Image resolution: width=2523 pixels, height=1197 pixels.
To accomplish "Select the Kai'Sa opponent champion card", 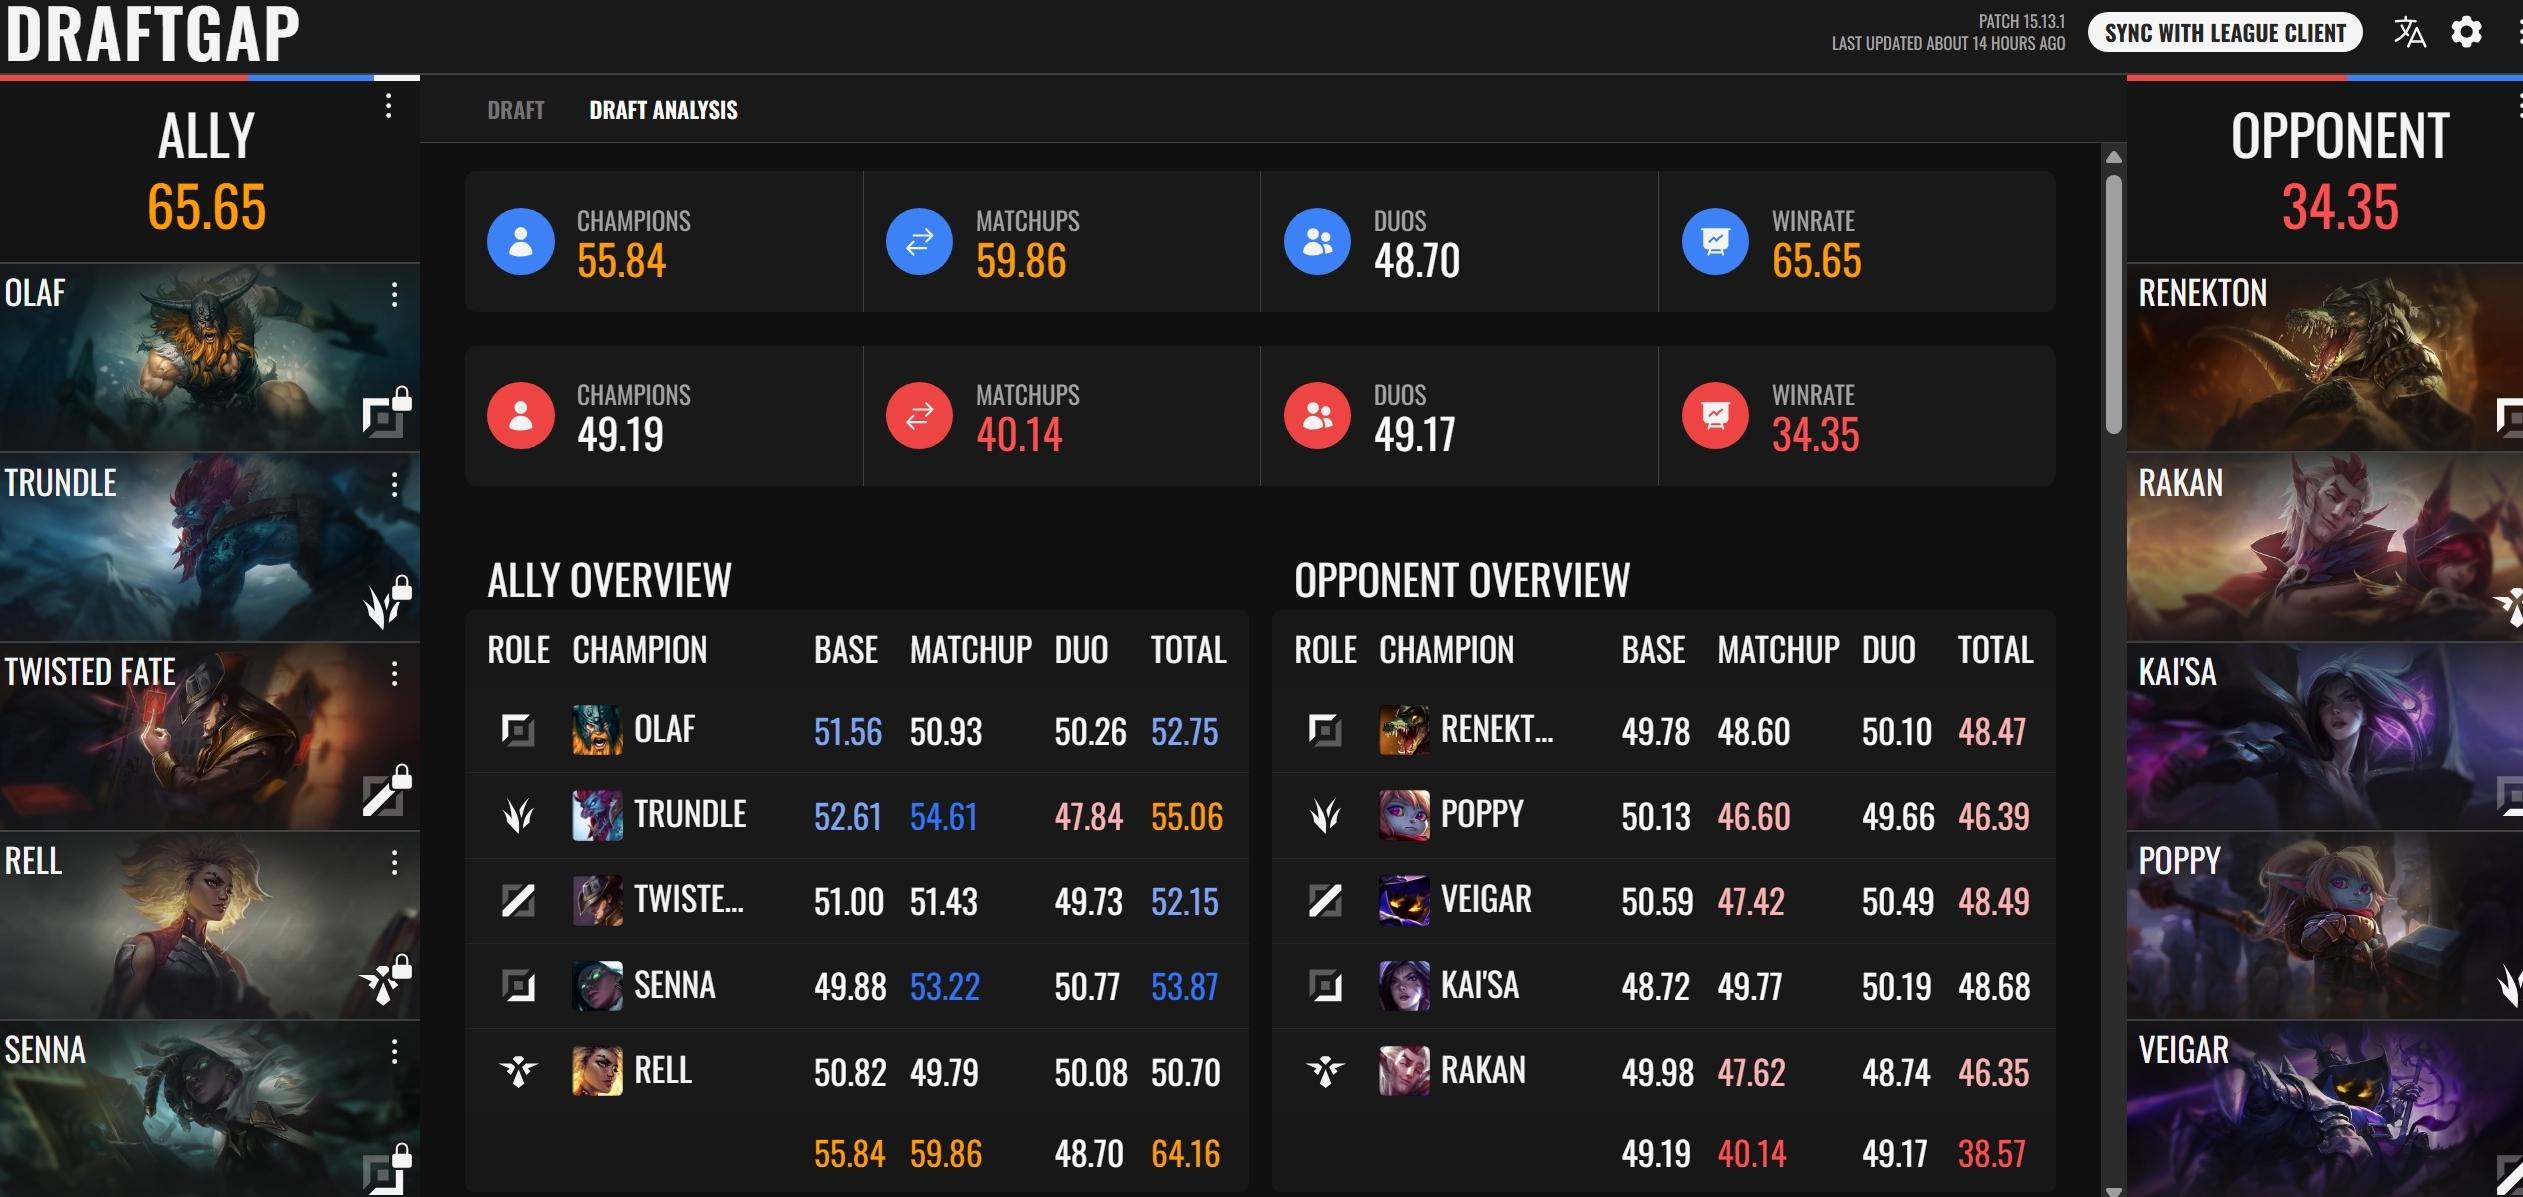I will pos(2324,736).
